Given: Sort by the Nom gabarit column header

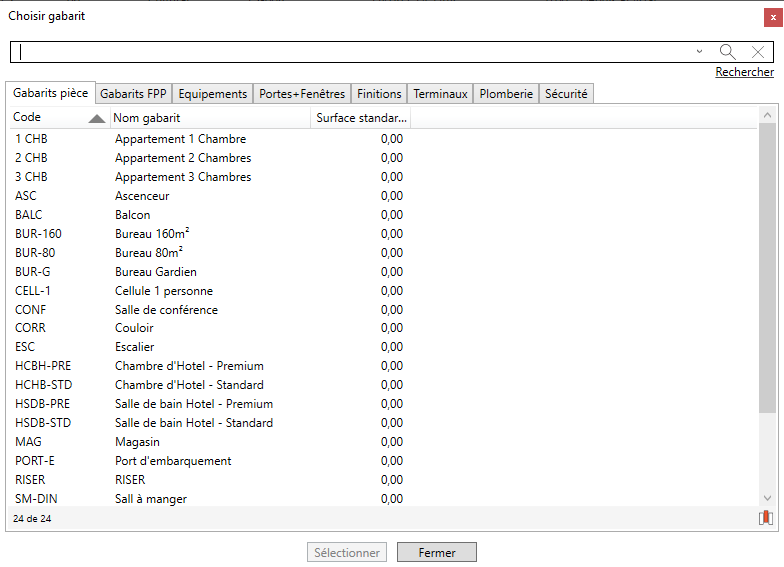Looking at the screenshot, I should (209, 118).
